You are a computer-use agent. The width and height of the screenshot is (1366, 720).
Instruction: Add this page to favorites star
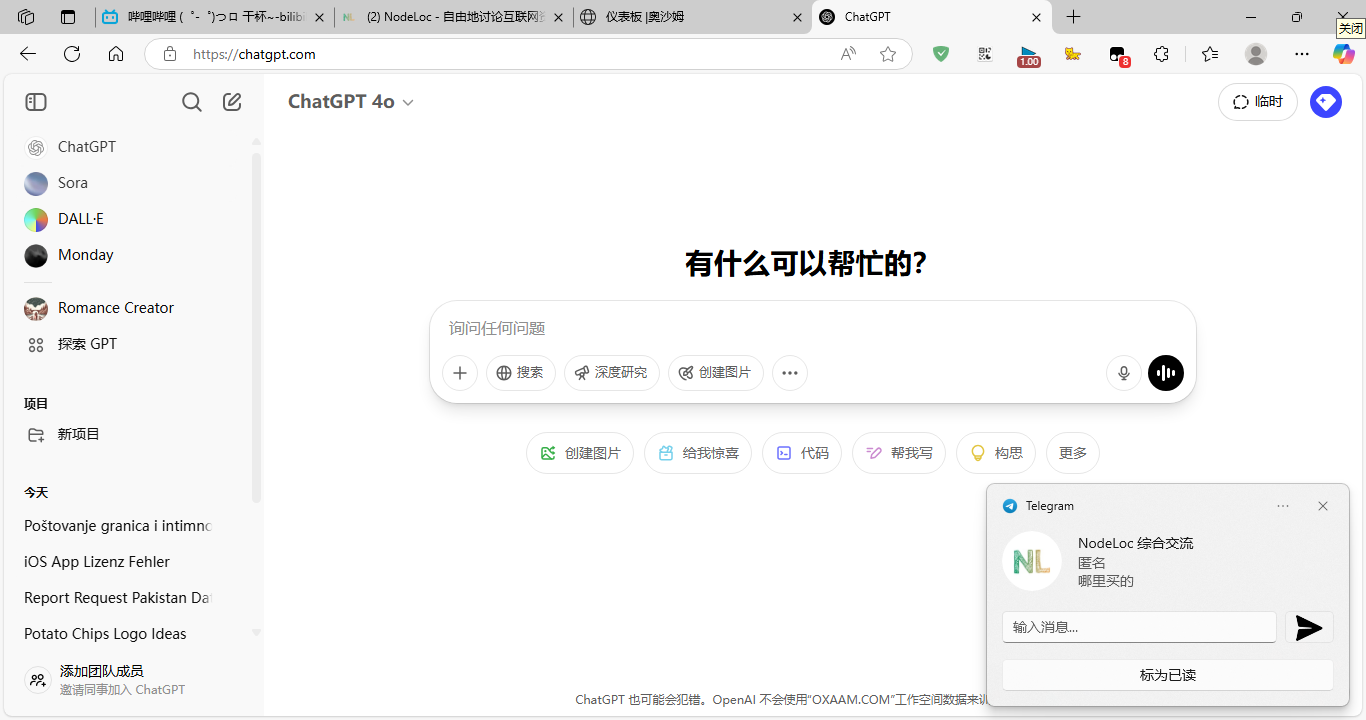pos(888,54)
